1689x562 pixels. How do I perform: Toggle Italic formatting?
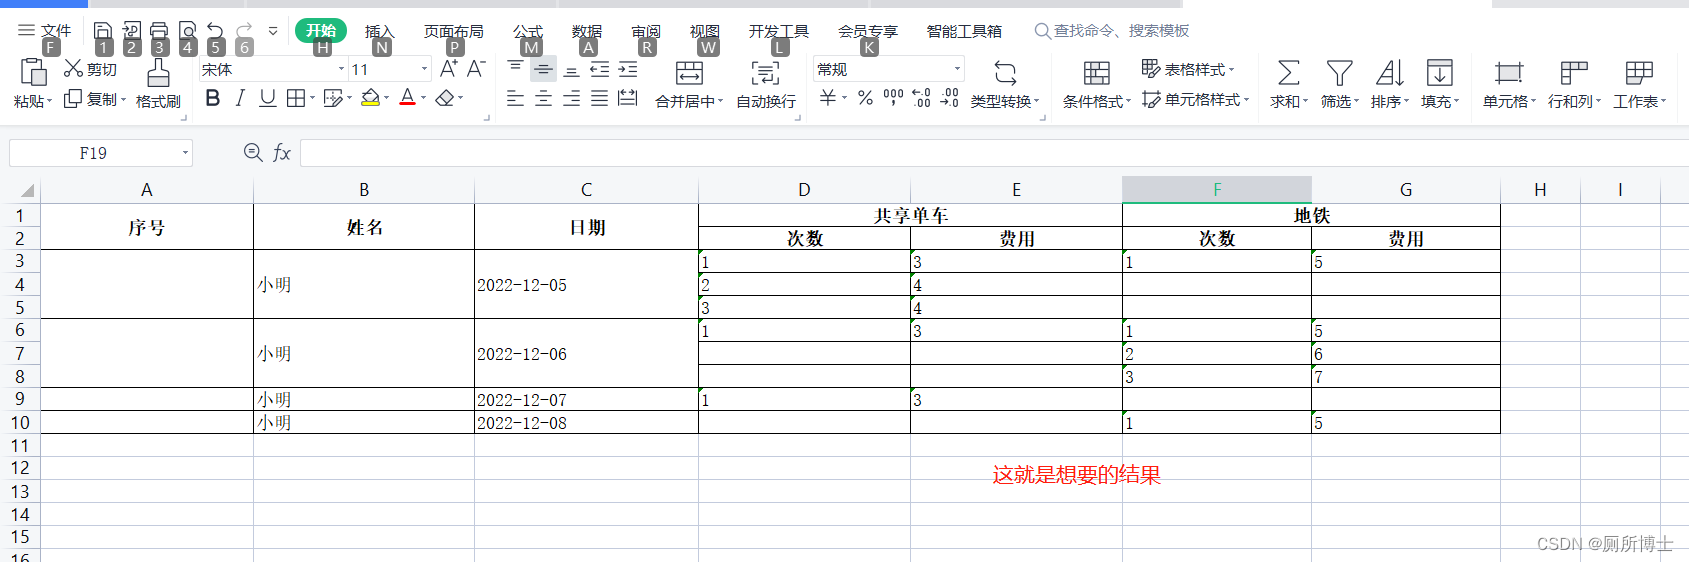coord(240,98)
